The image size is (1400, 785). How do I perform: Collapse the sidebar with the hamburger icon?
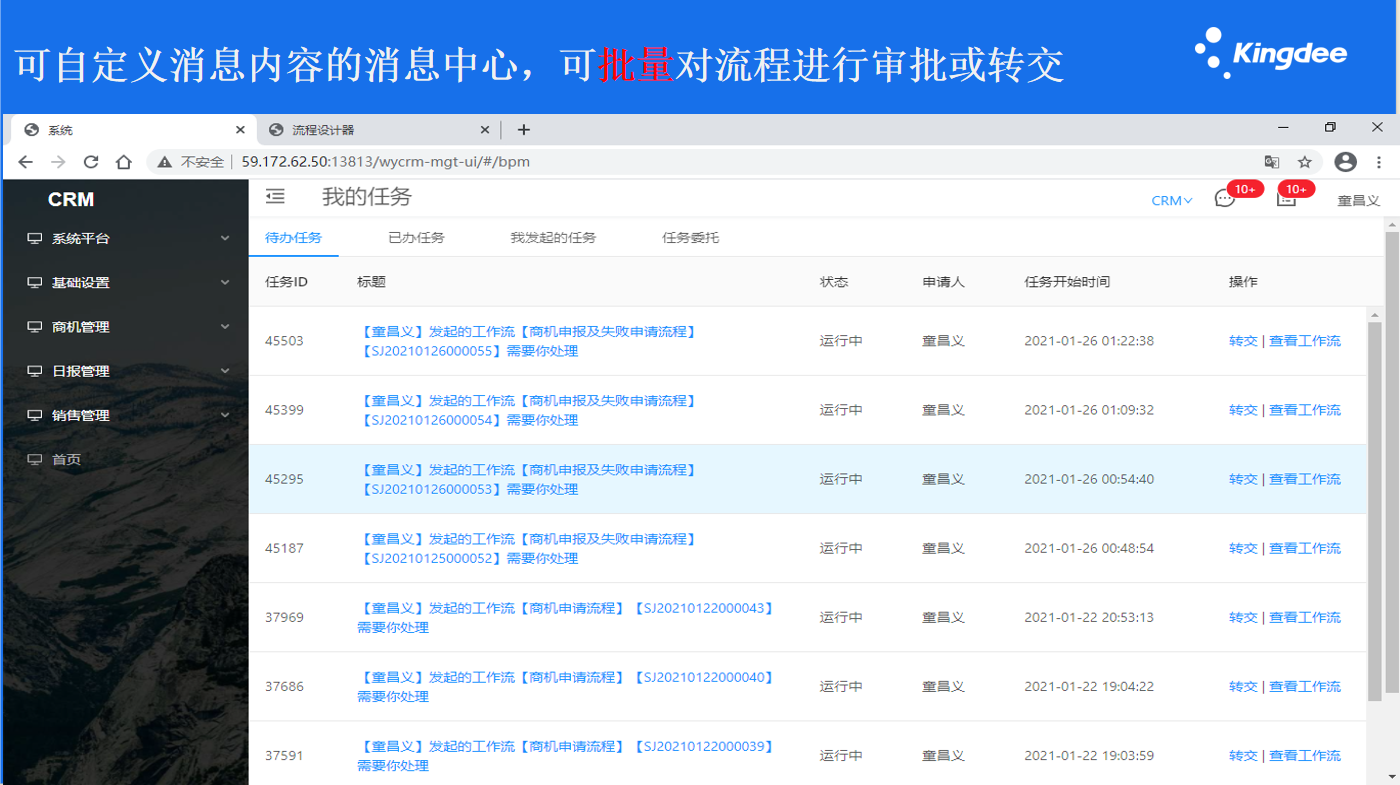[x=275, y=197]
